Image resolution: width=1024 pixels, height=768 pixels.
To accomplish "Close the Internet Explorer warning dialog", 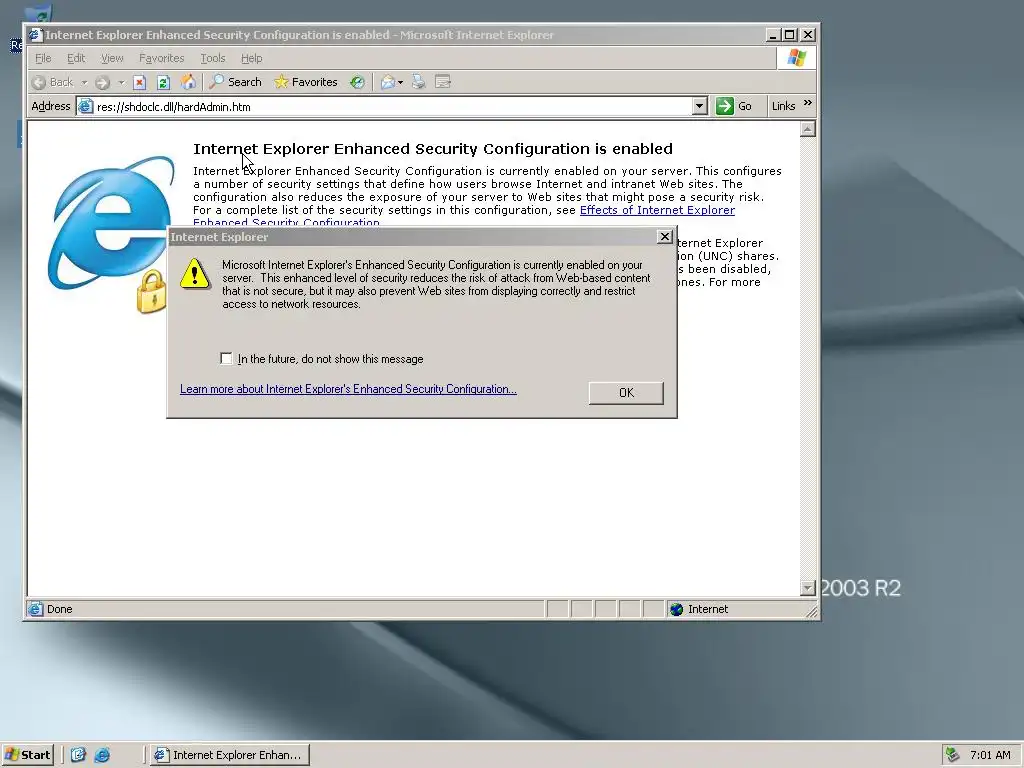I will click(x=664, y=237).
